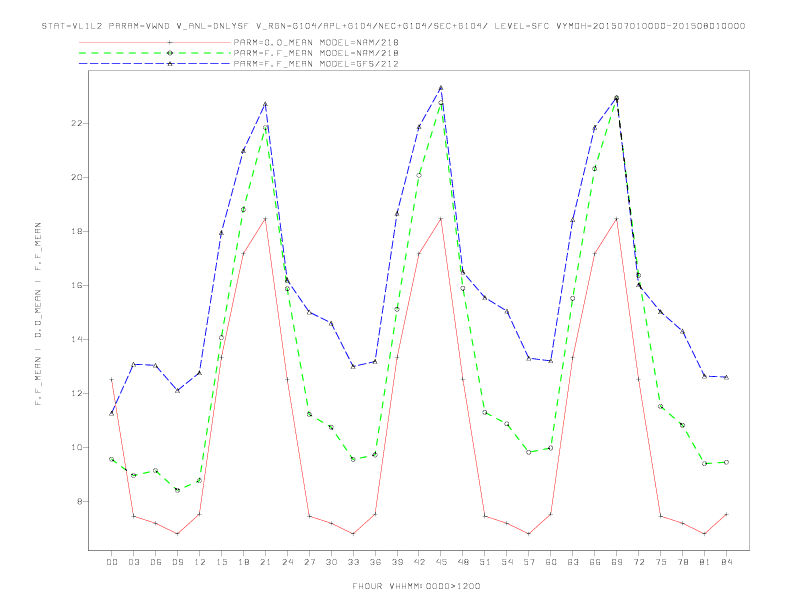Click green NAM circle marker at hour 84
This screenshot has height=612, width=792.
[x=726, y=463]
